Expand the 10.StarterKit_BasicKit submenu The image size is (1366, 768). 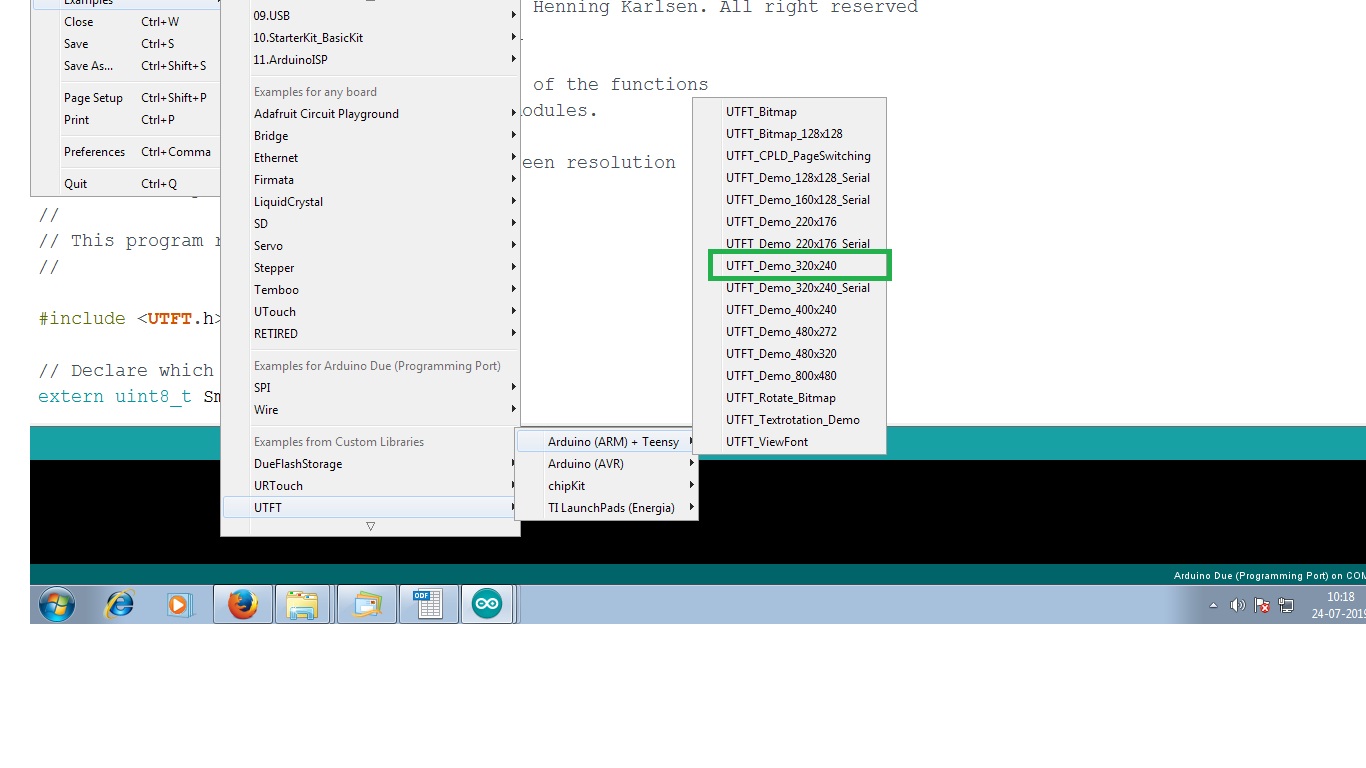pos(370,37)
